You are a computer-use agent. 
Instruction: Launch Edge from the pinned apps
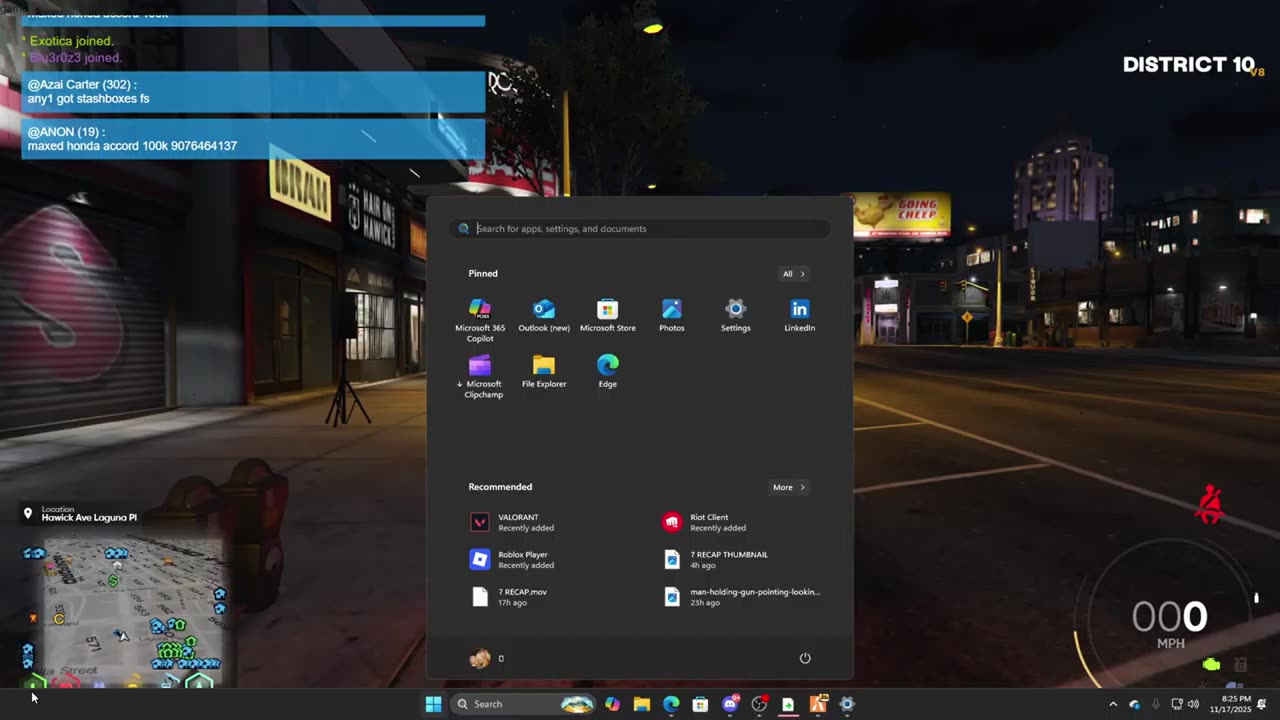(608, 371)
